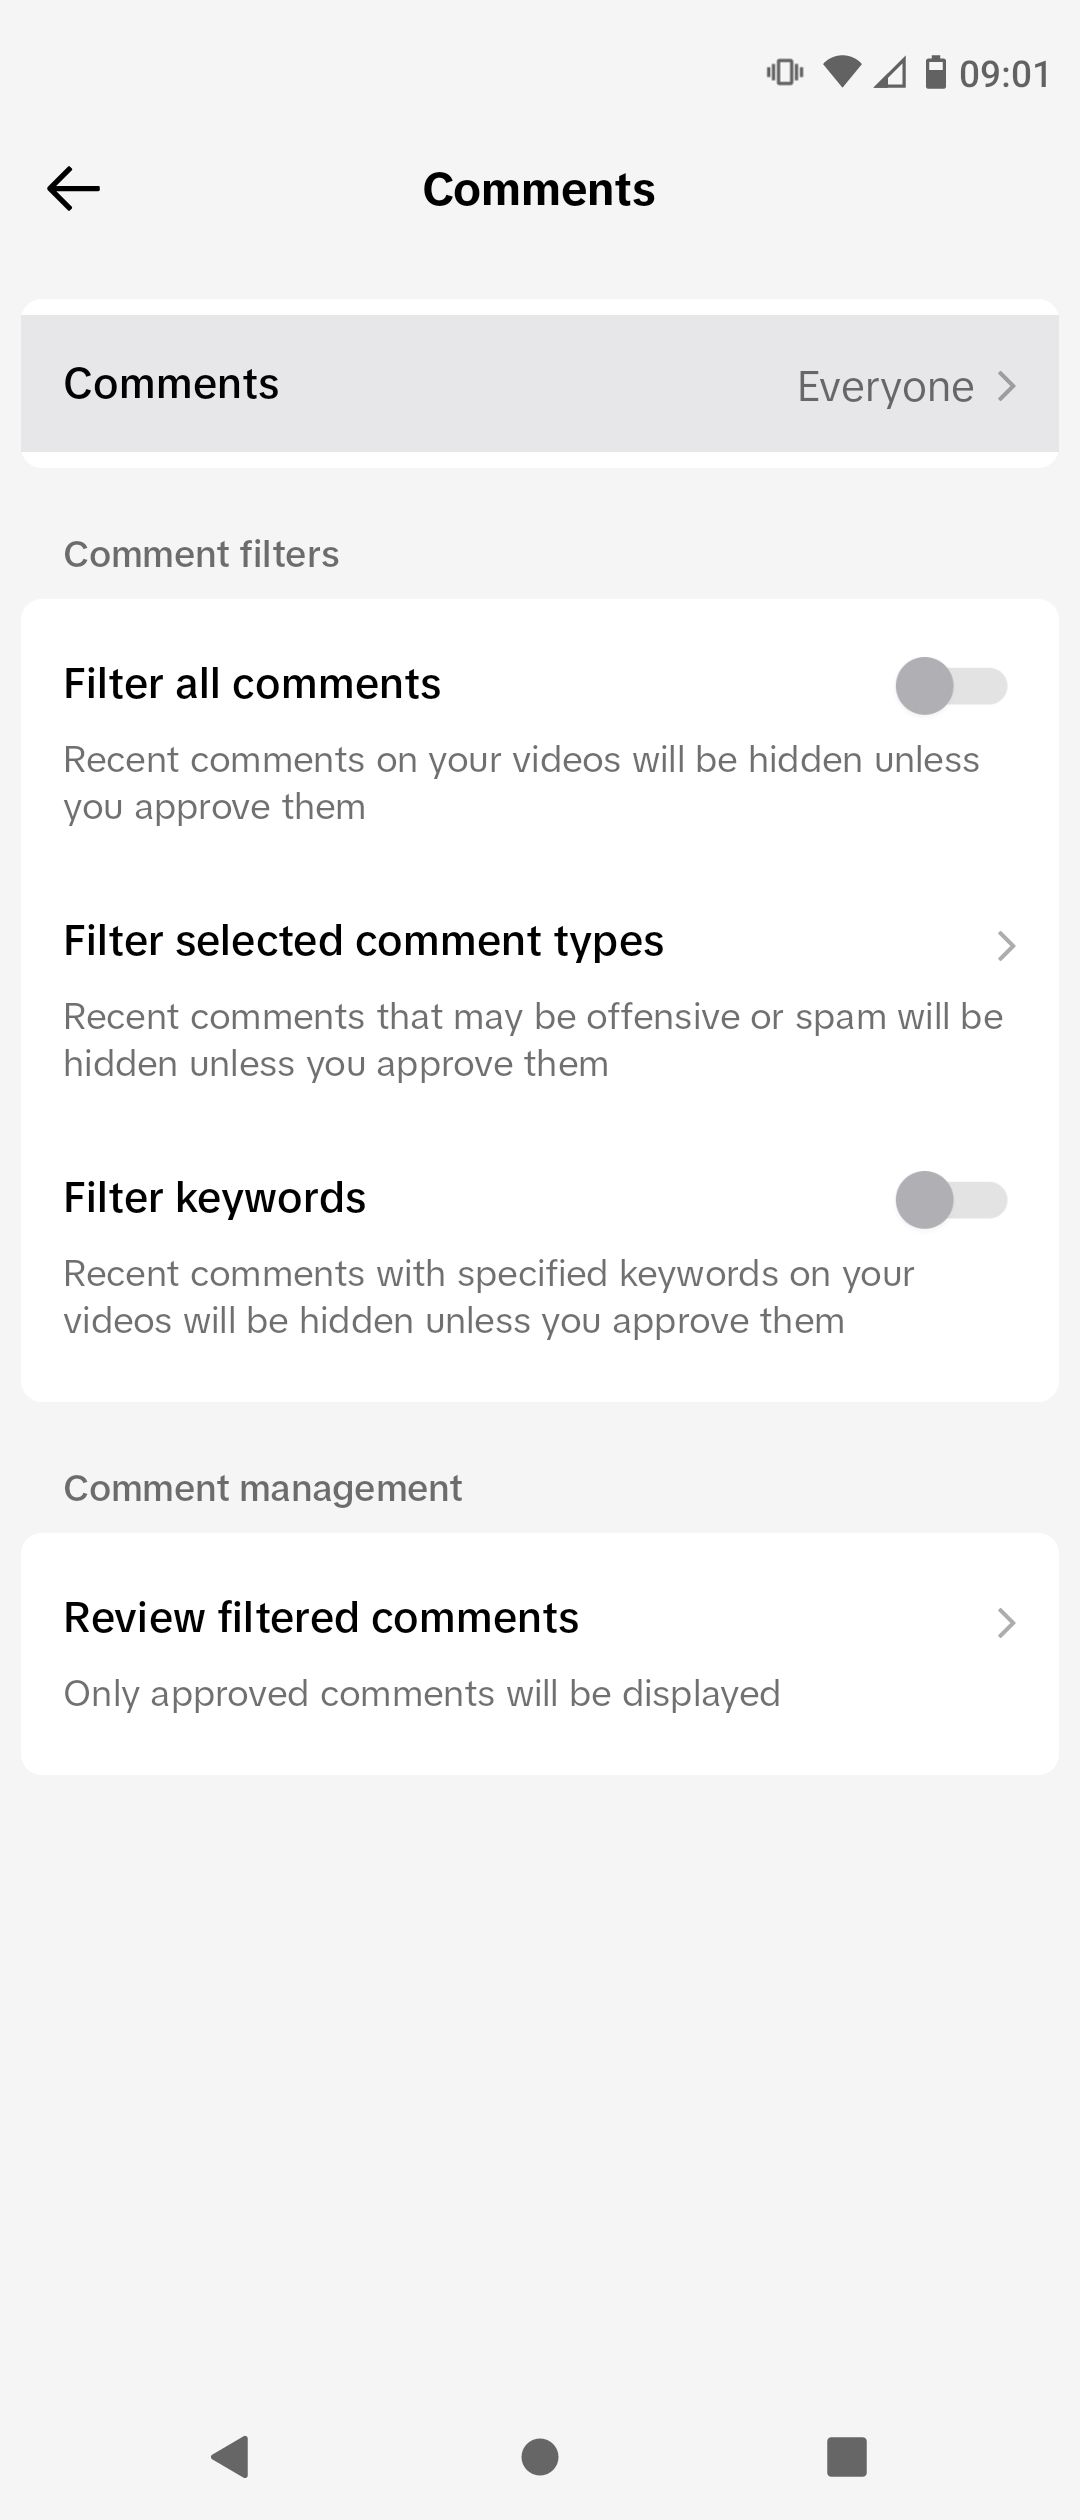Image resolution: width=1080 pixels, height=2520 pixels.
Task: Tap the vibrate mode icon in the status bar
Action: 785,71
